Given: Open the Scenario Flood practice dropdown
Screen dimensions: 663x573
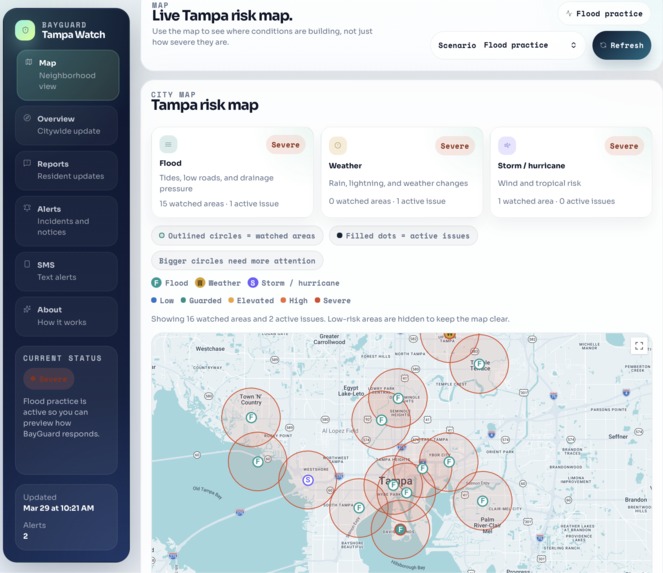Looking at the screenshot, I should (x=507, y=45).
